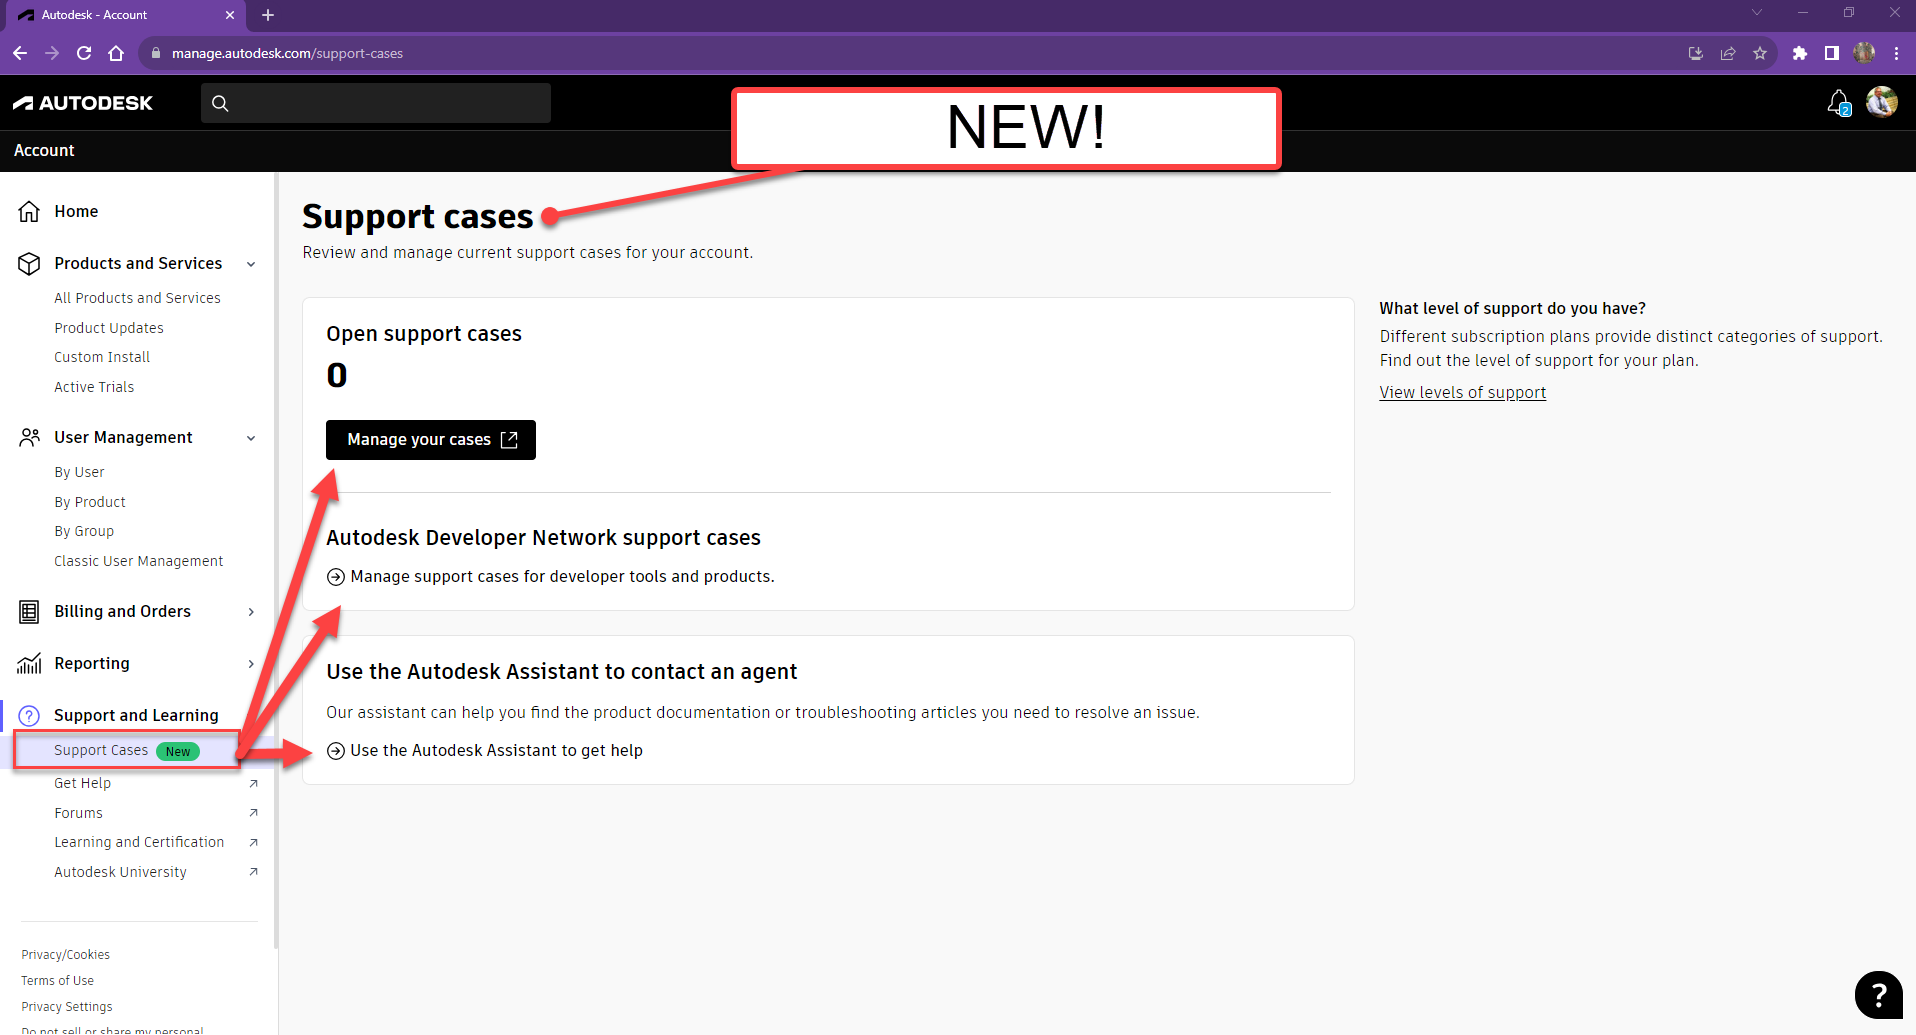Click the browser back arrow
This screenshot has width=1916, height=1035.
coord(20,53)
